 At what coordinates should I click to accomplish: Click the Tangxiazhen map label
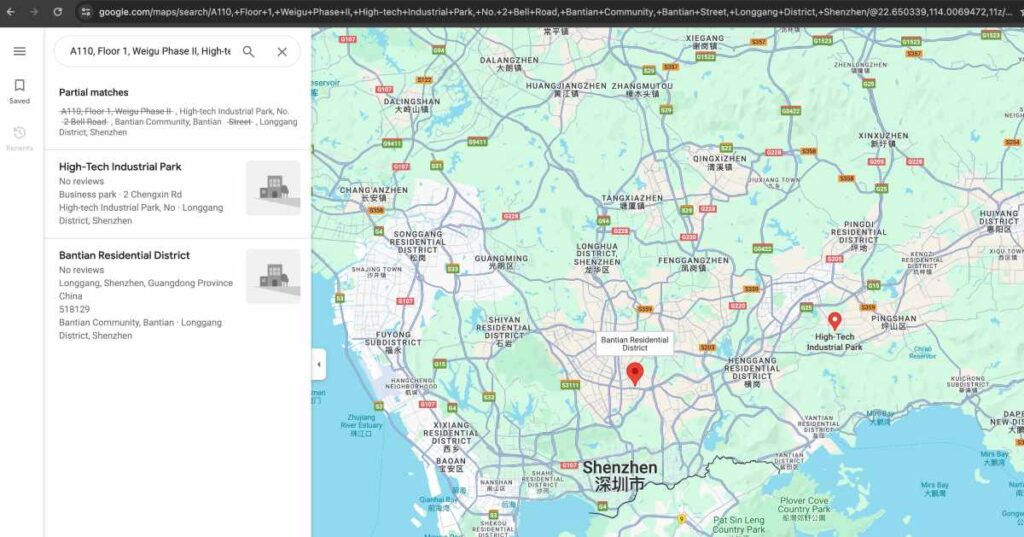click(632, 202)
